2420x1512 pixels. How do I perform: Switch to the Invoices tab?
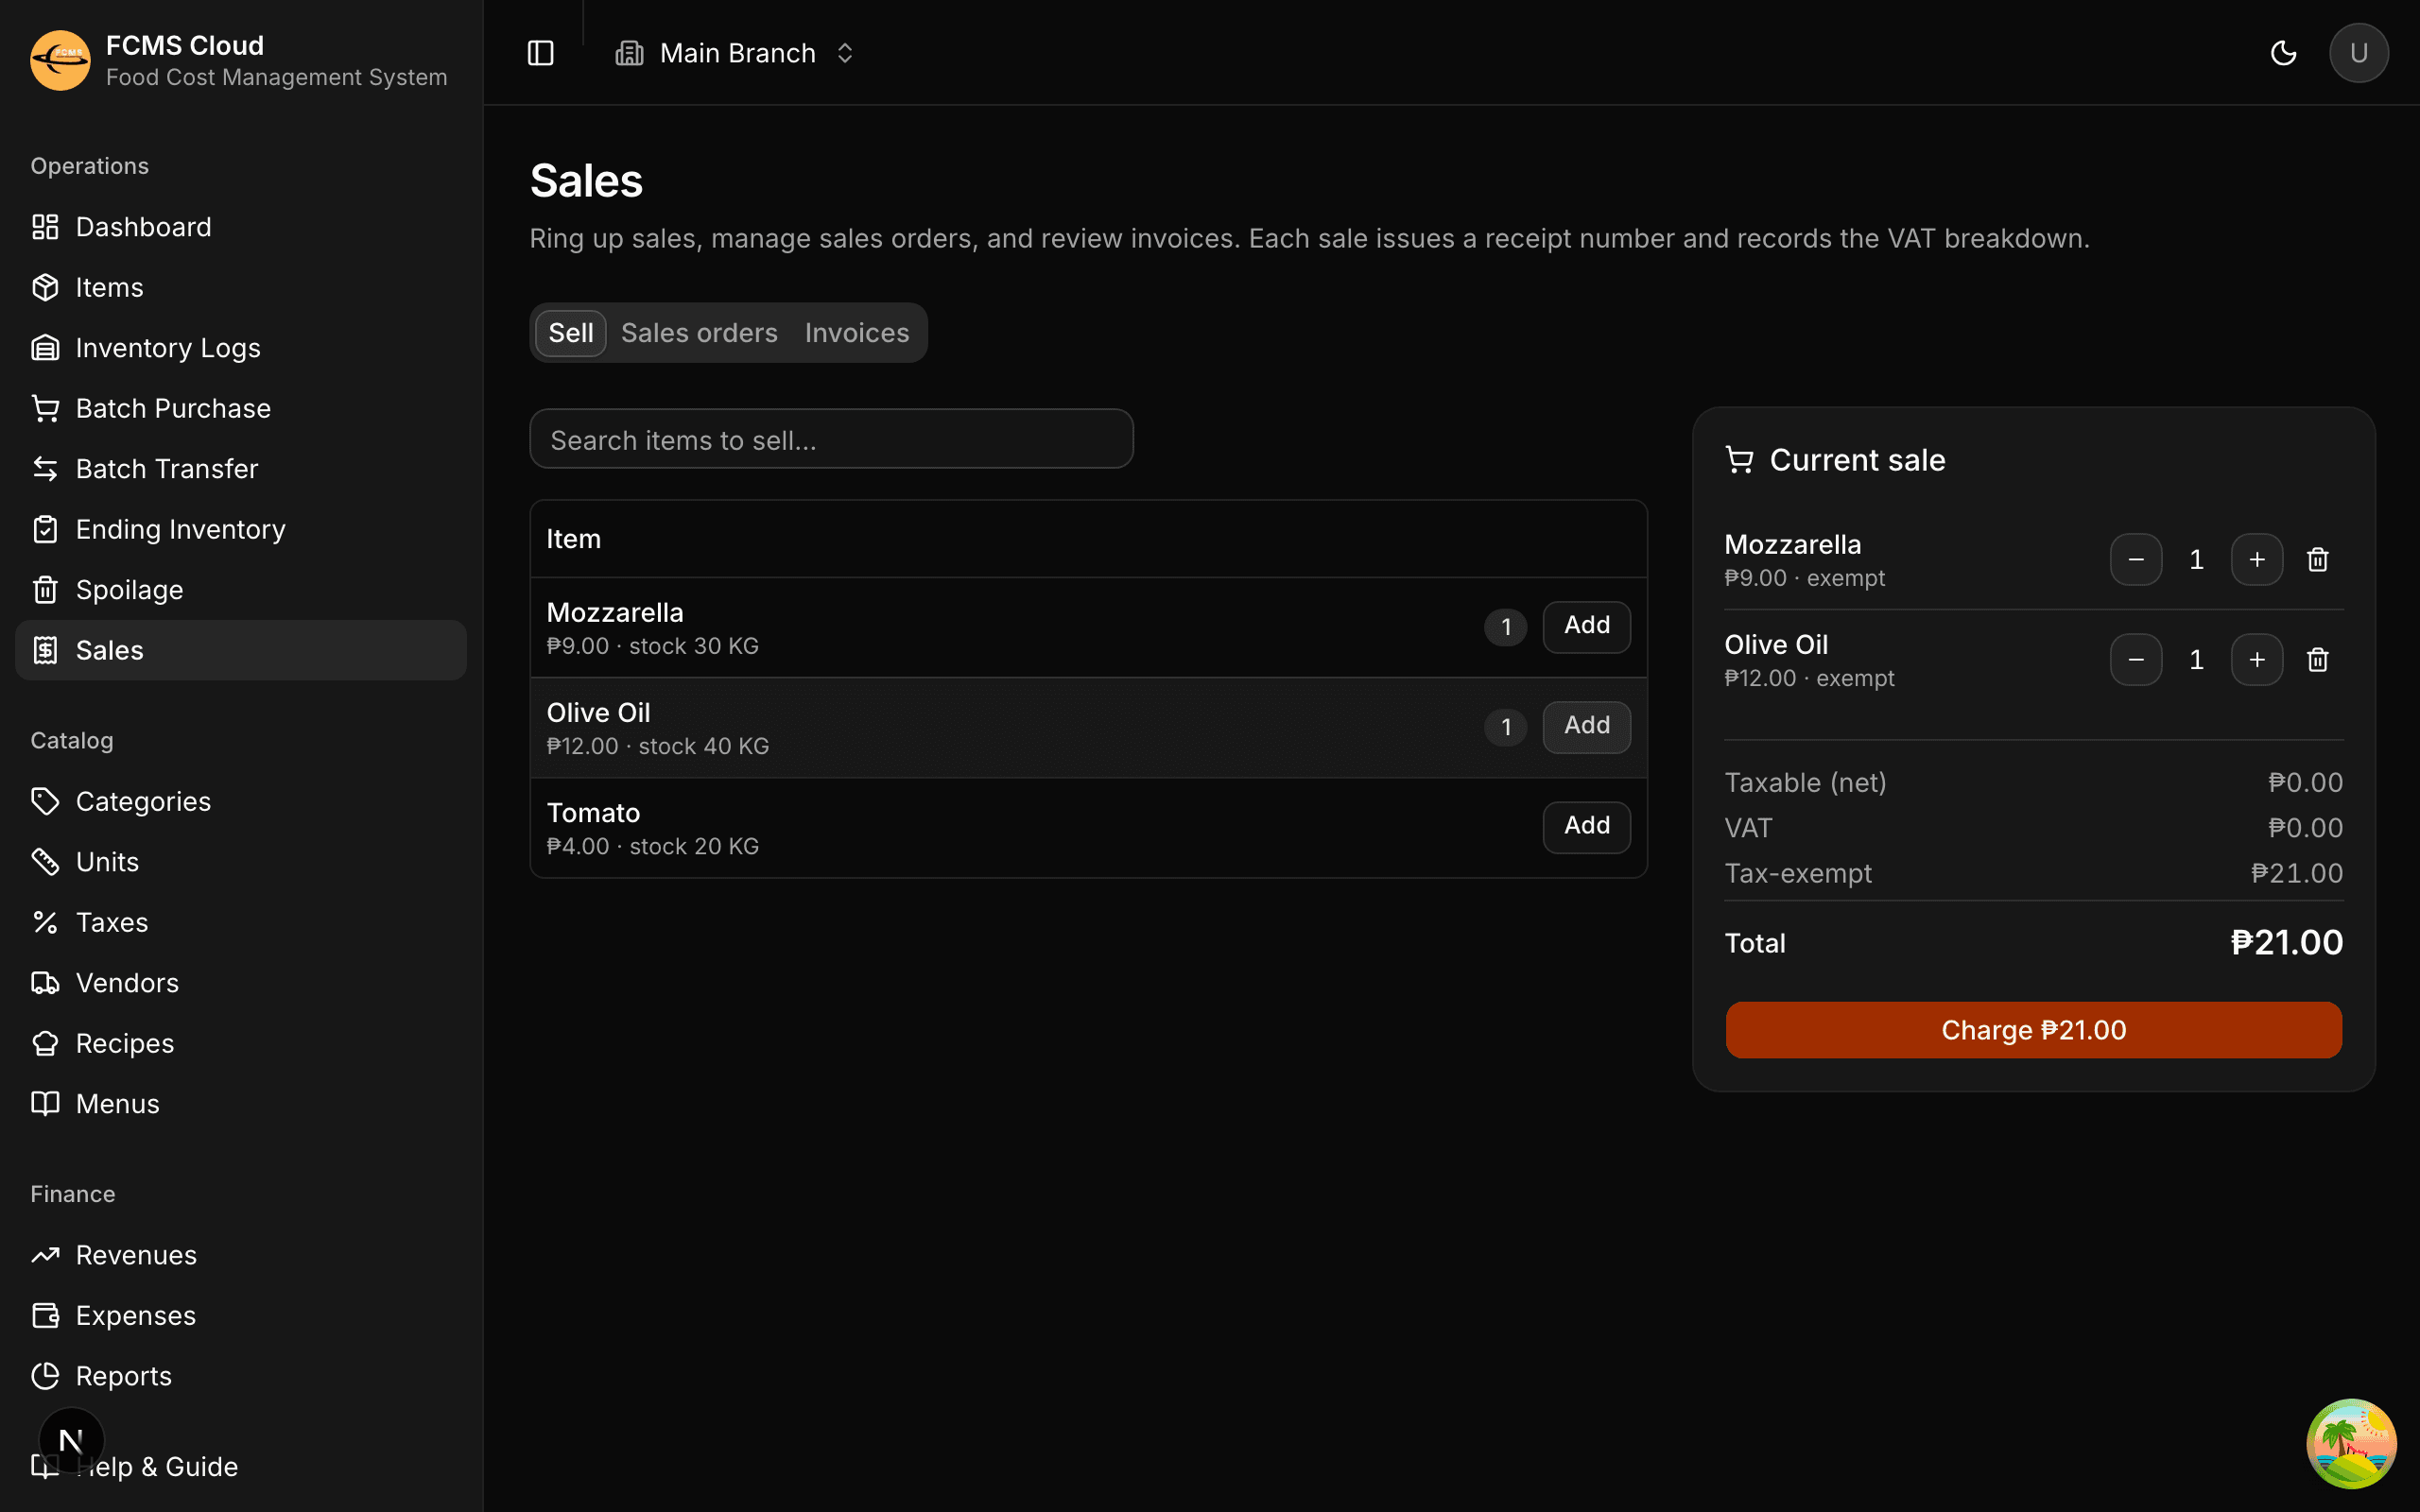[857, 333]
